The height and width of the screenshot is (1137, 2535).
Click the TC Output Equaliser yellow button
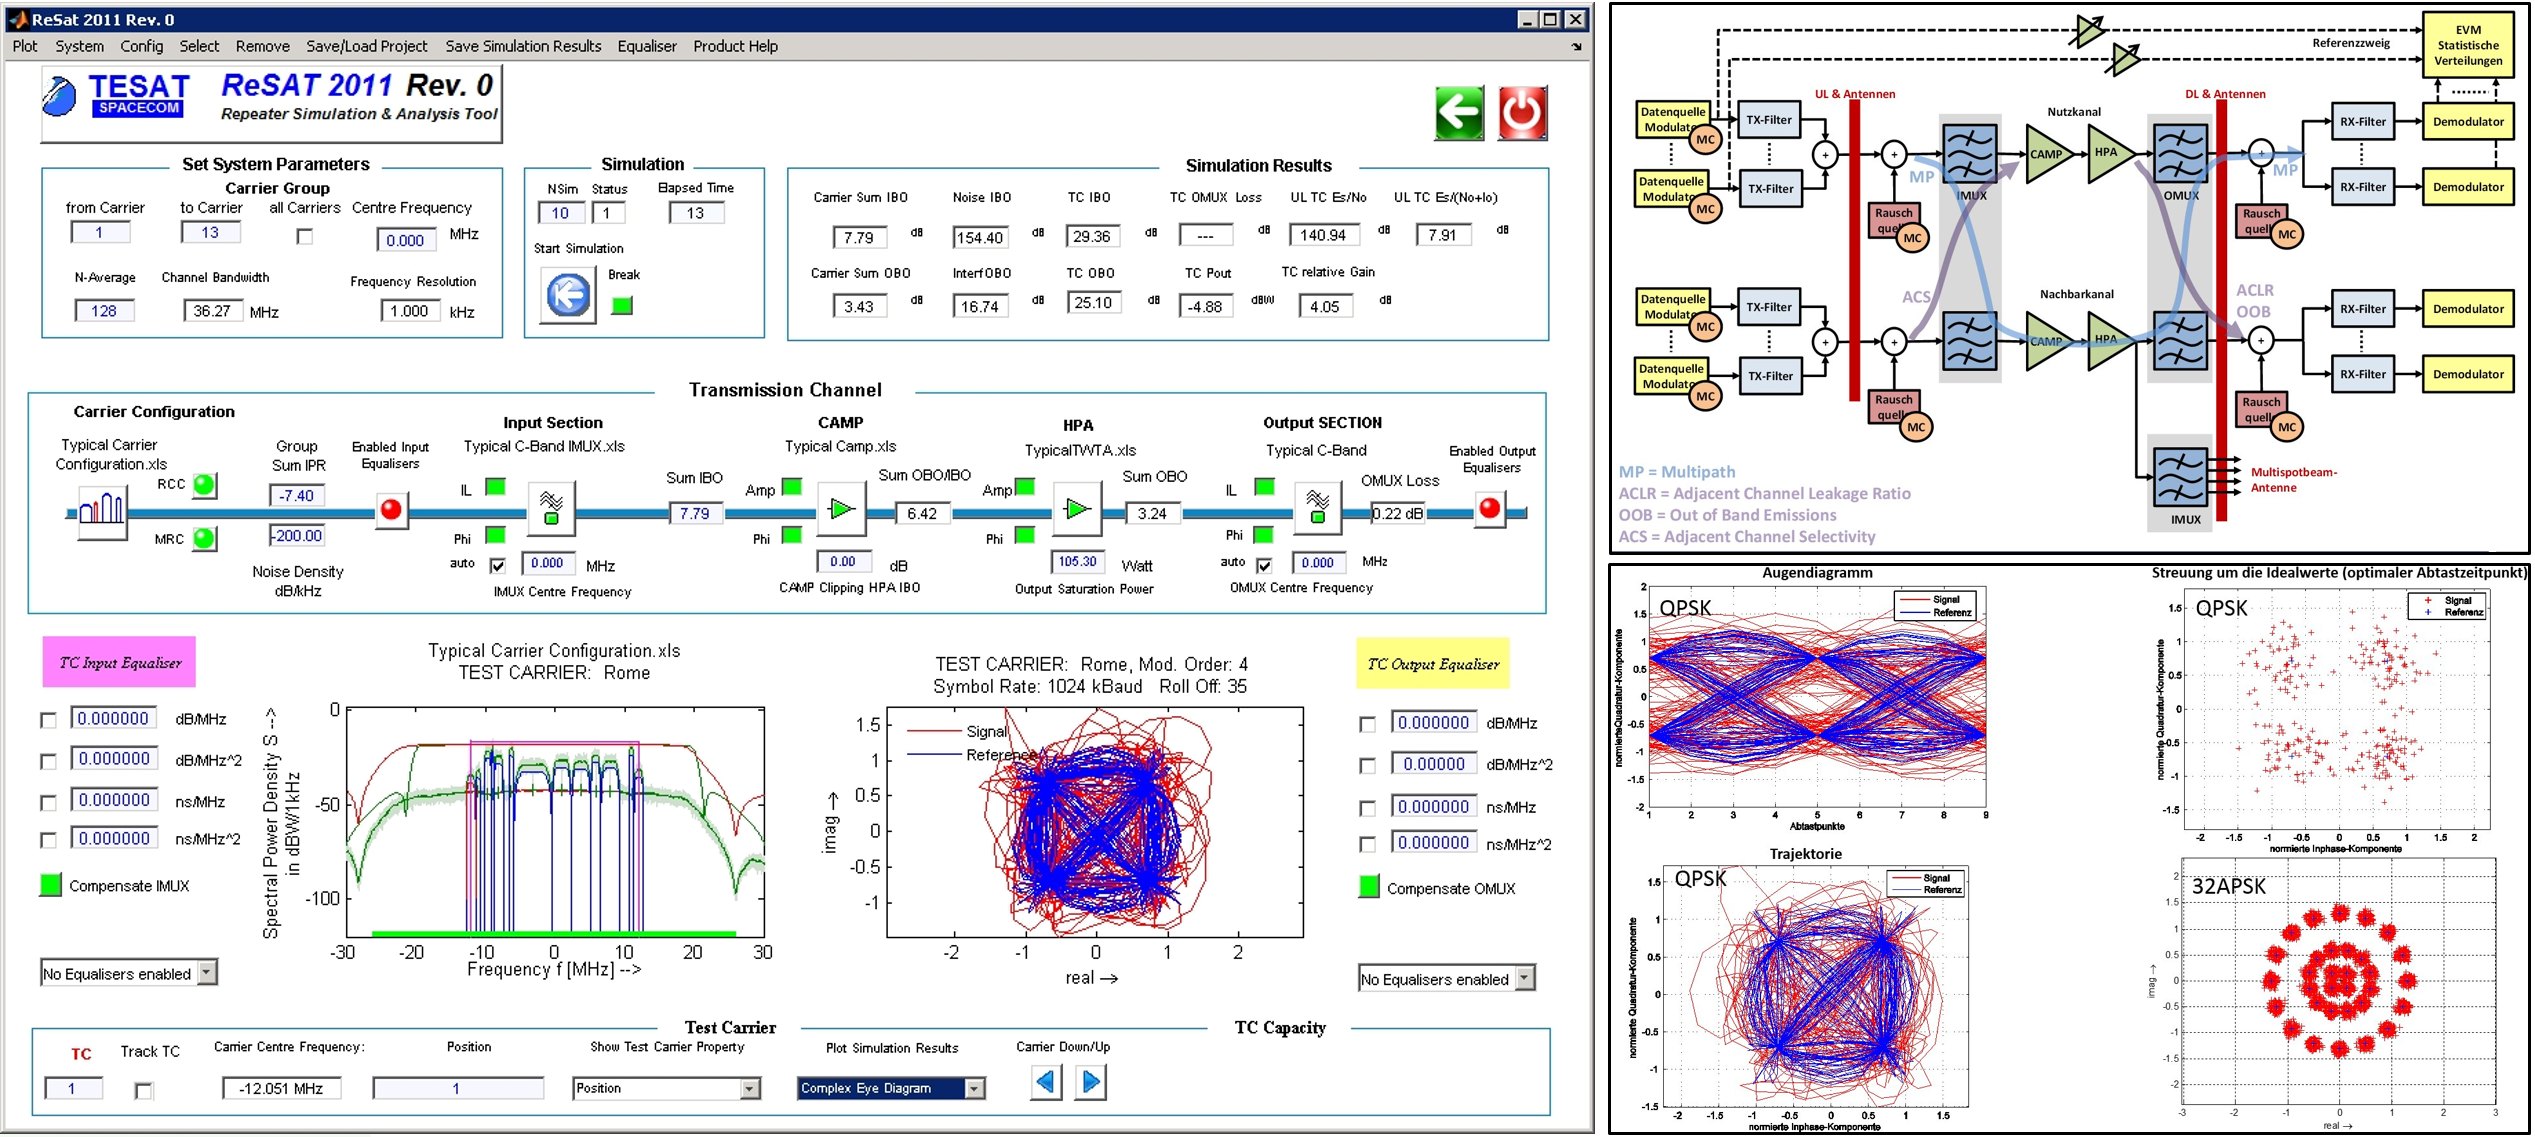point(1433,664)
